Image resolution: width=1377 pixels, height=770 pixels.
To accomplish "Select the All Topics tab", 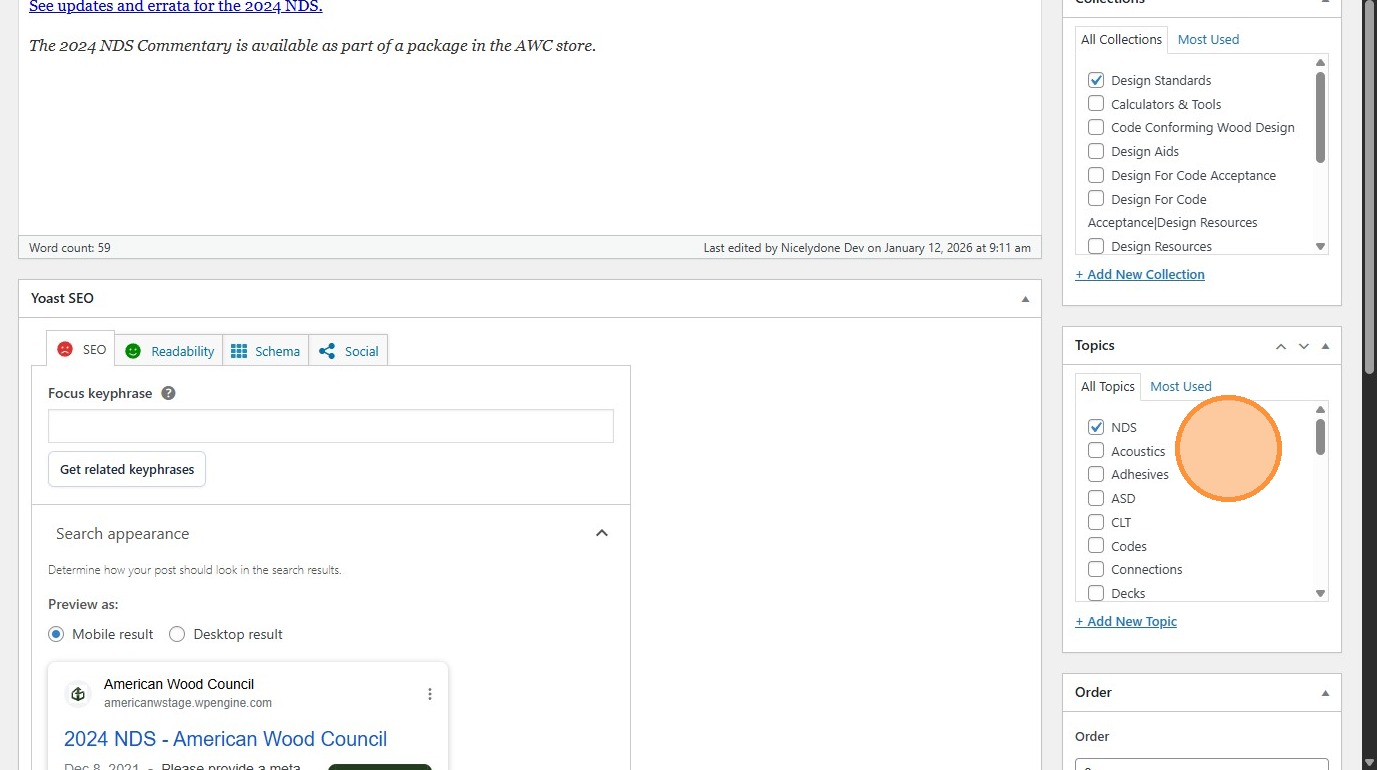I will click(1108, 386).
